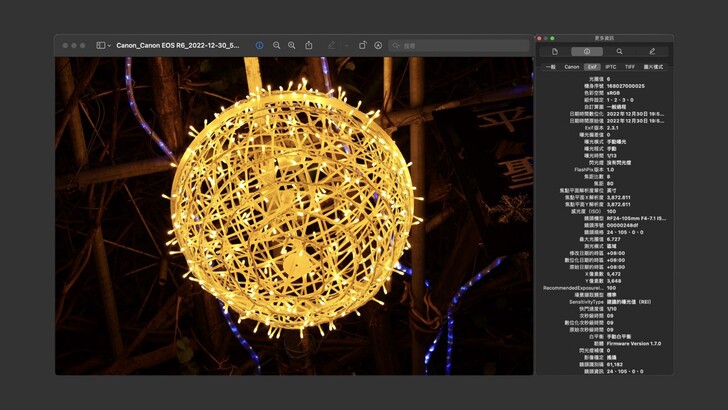Select the 一般 (General) metadata tab
Screen dimensions: 728x410
coord(551,67)
